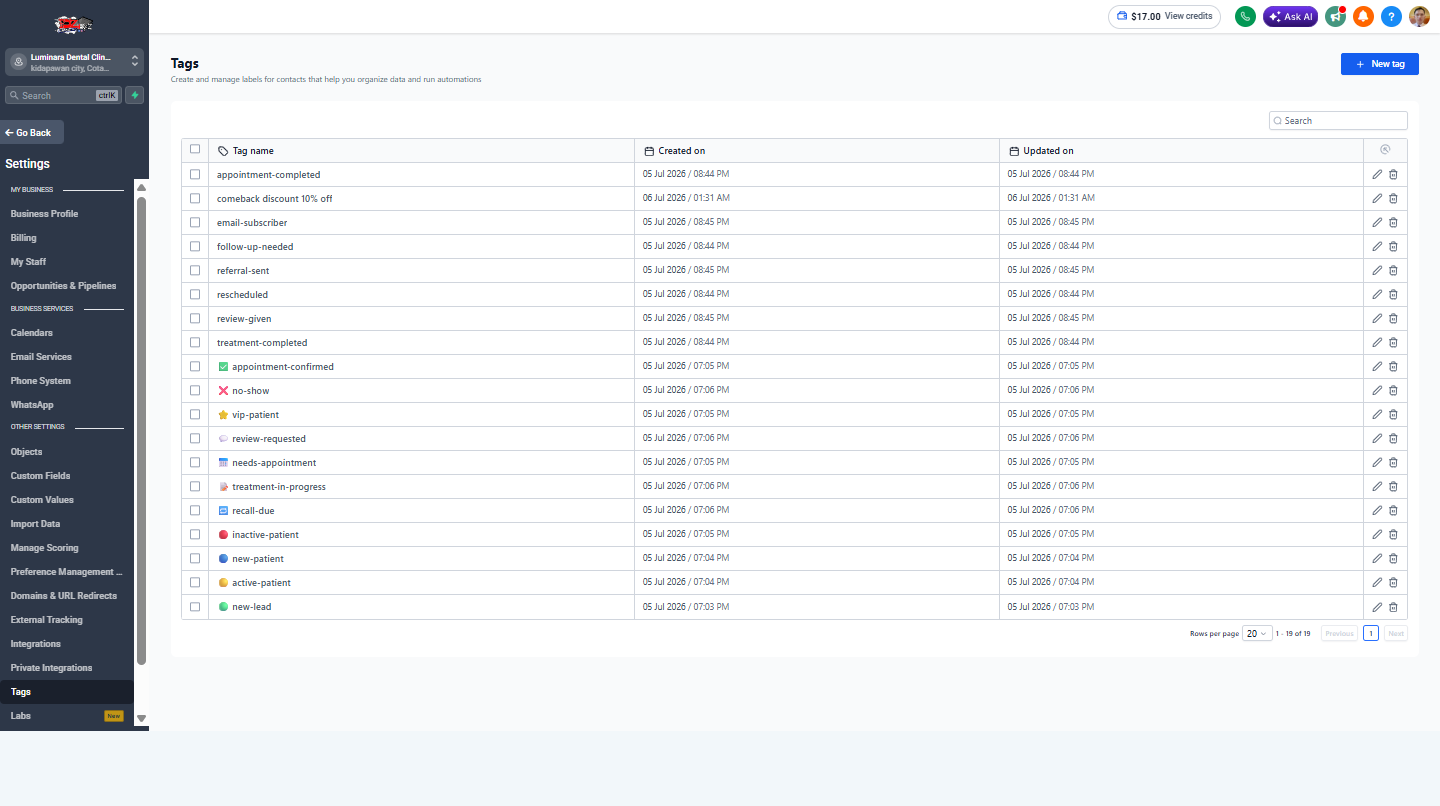
Task: Edit the inactive-patient tag
Action: [x=1377, y=535]
